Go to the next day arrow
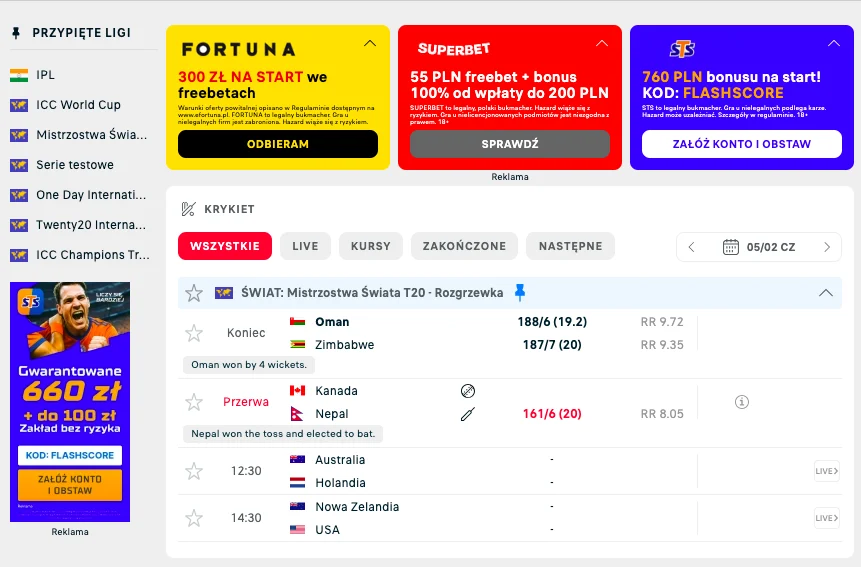 [827, 247]
